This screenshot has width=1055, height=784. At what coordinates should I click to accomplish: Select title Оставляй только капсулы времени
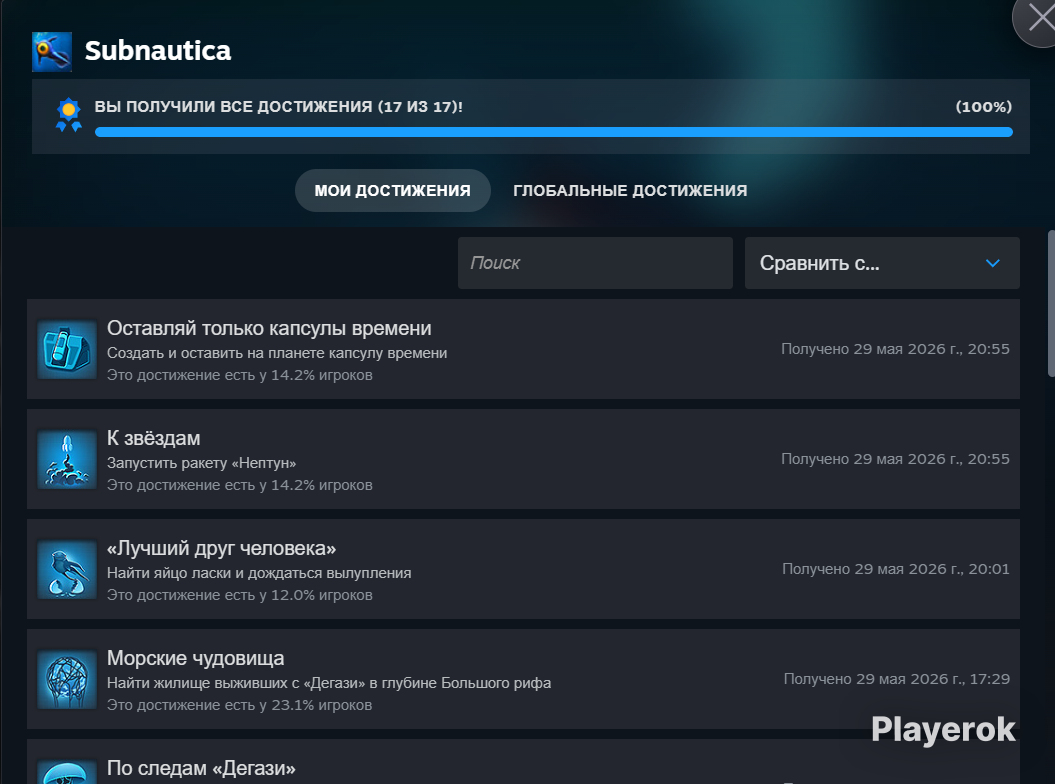269,328
